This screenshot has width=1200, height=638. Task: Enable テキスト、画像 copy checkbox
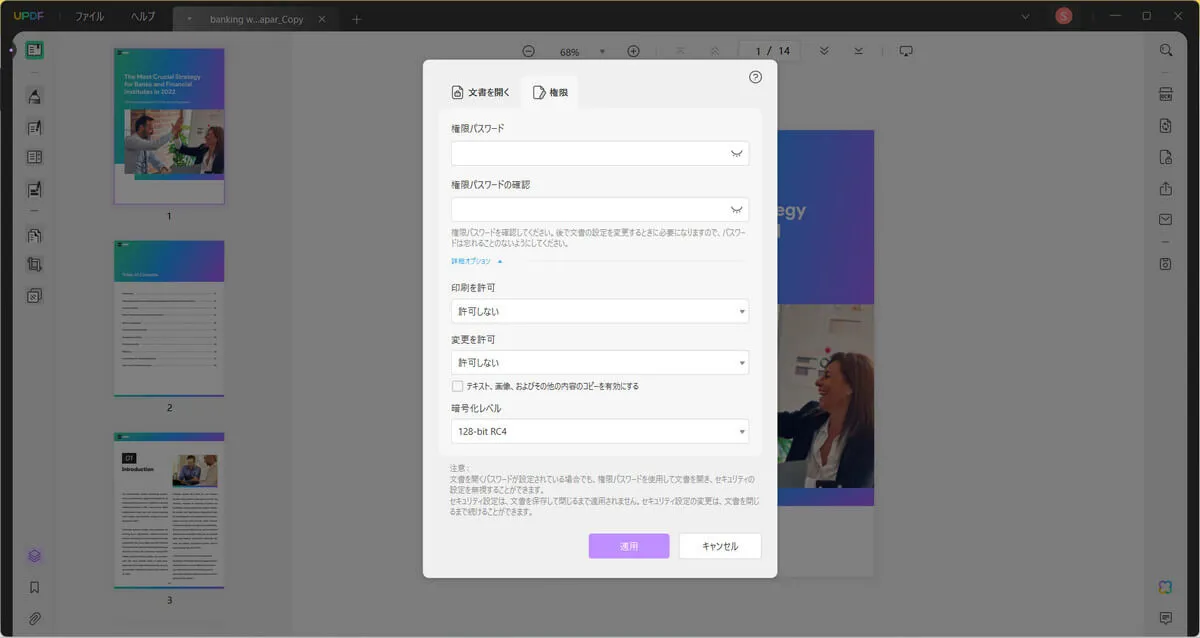(457, 386)
